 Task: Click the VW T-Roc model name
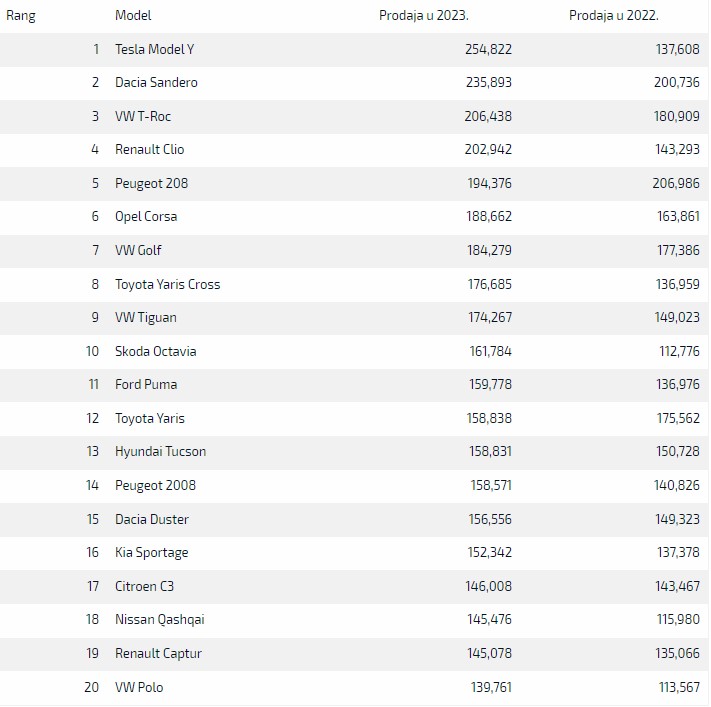tap(143, 116)
